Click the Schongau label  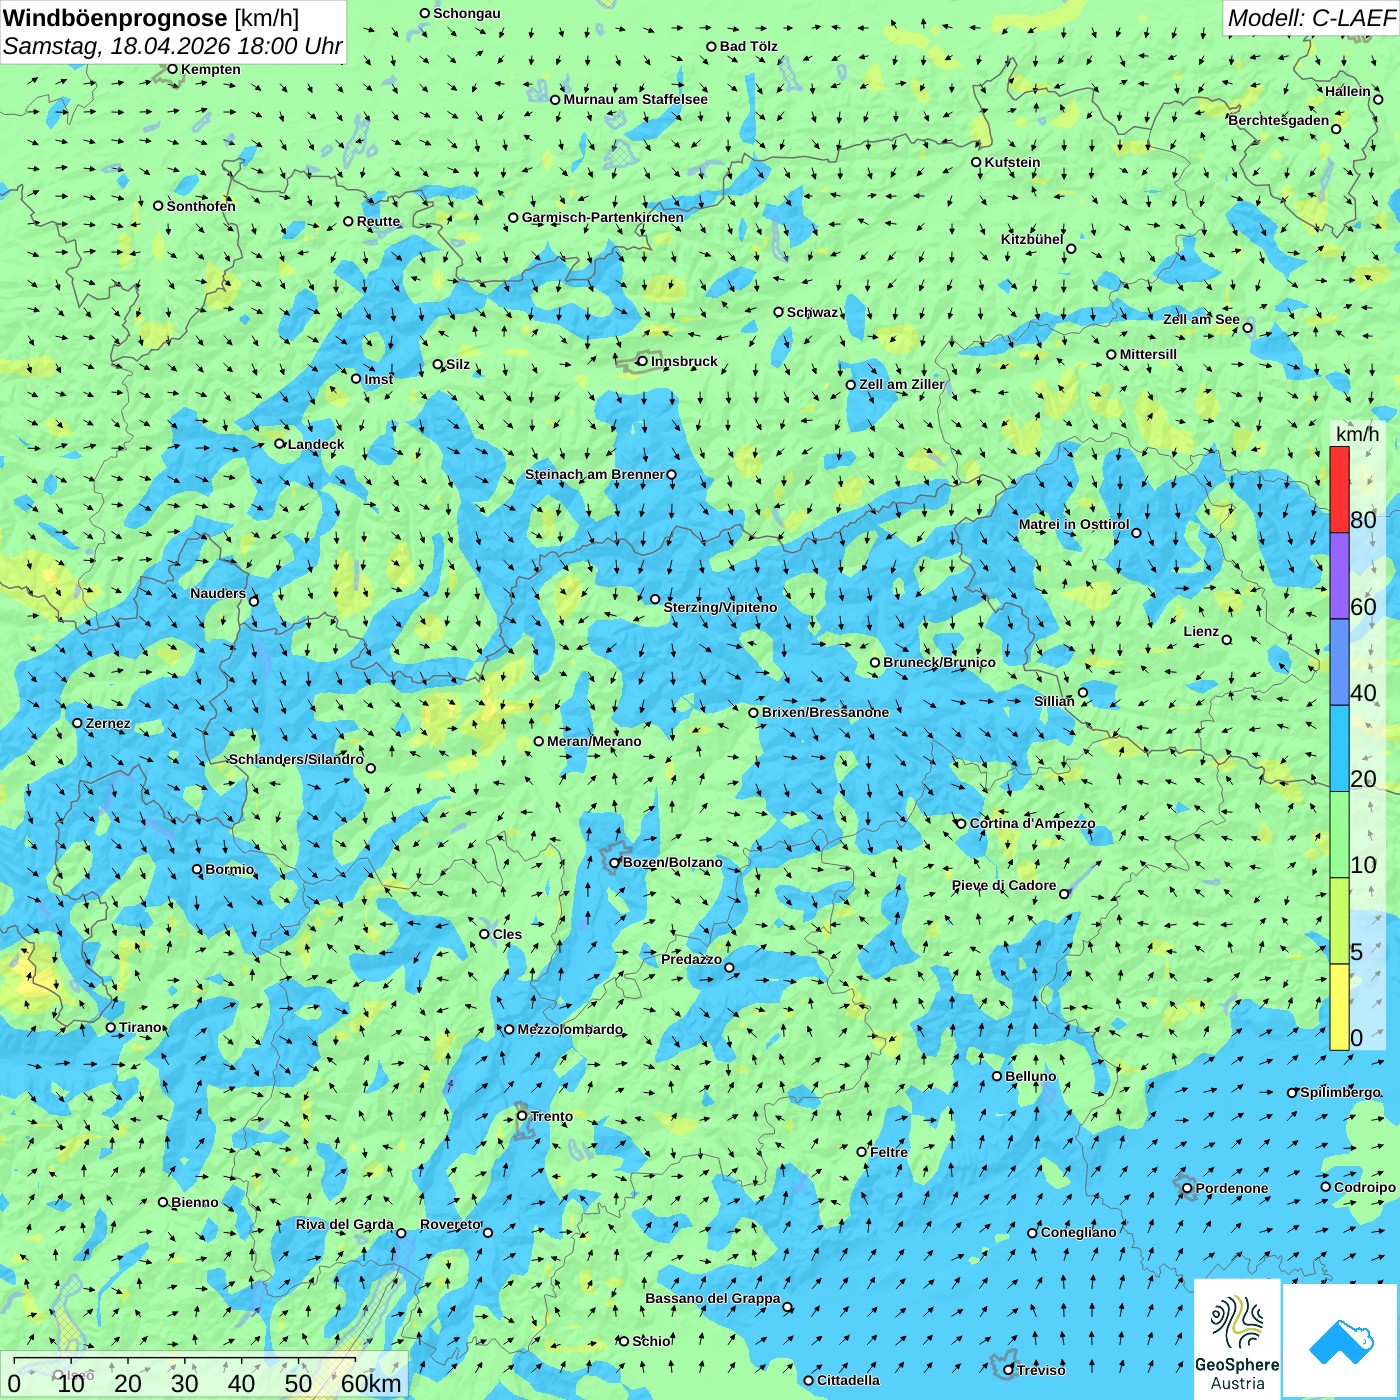[x=467, y=13]
